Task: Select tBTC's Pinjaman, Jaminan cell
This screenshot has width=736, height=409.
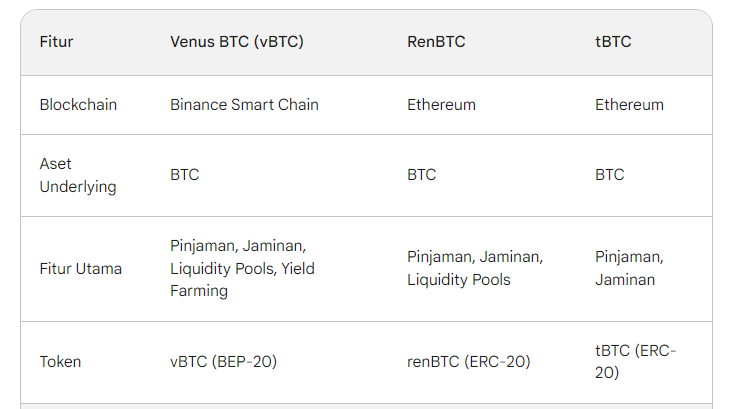Action: pyautogui.click(x=629, y=269)
